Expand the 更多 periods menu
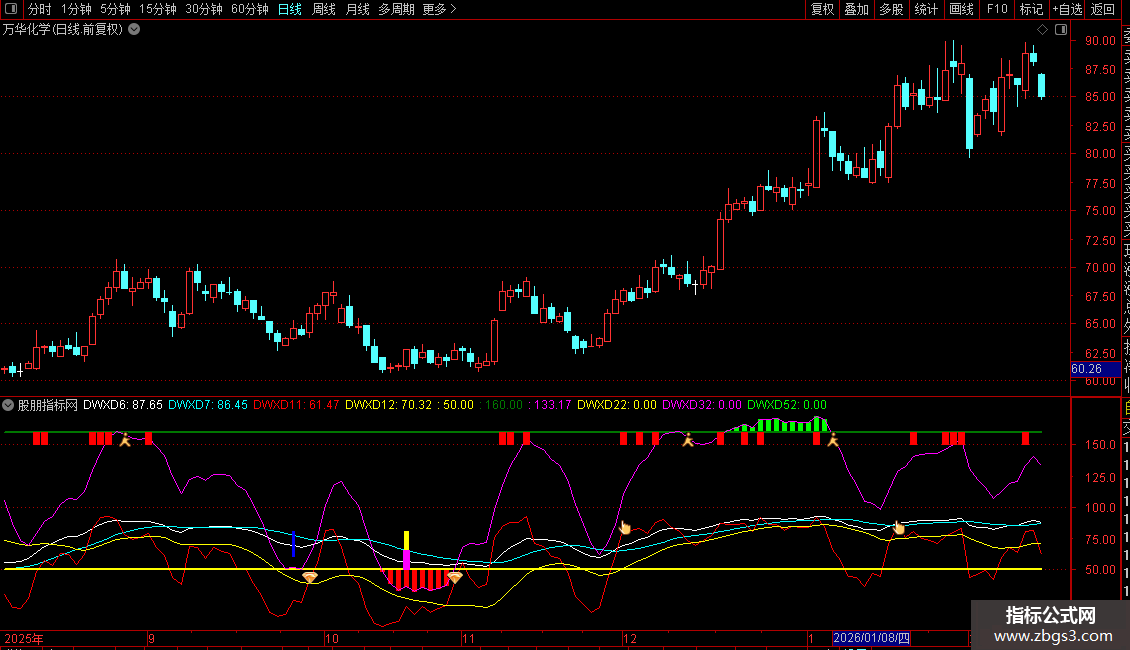This screenshot has width=1130, height=650. 439,9
